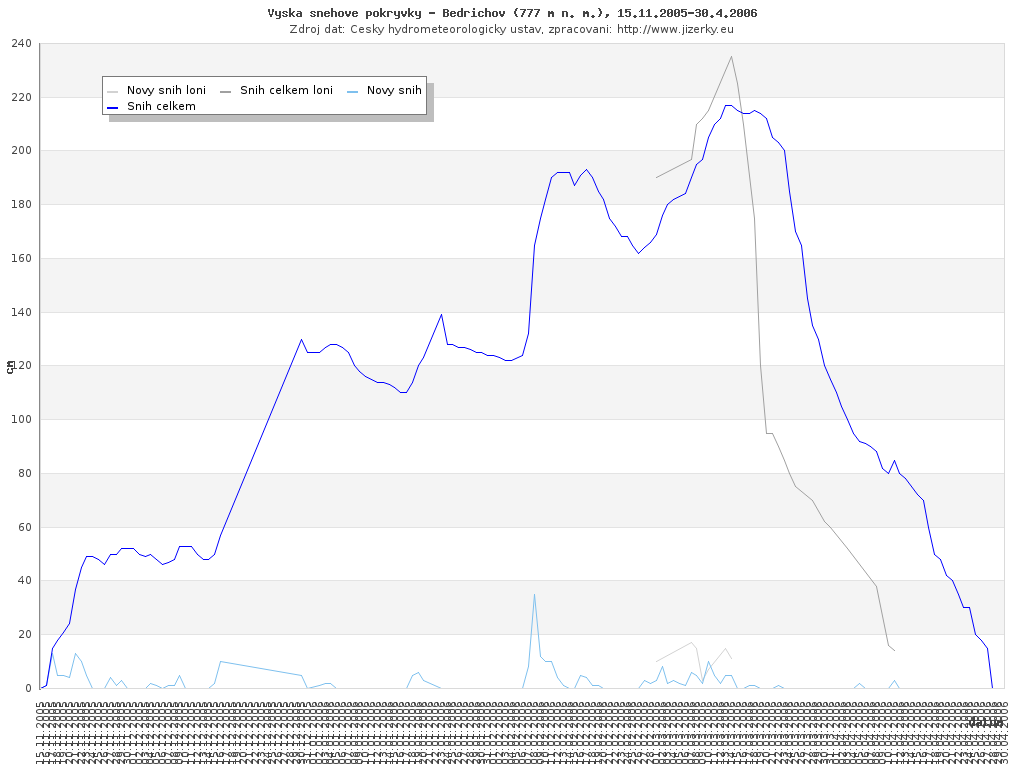The width and height of the screenshot is (1024, 768).
Task: Click the 240 tick label on y-axis
Action: (x=21, y=44)
